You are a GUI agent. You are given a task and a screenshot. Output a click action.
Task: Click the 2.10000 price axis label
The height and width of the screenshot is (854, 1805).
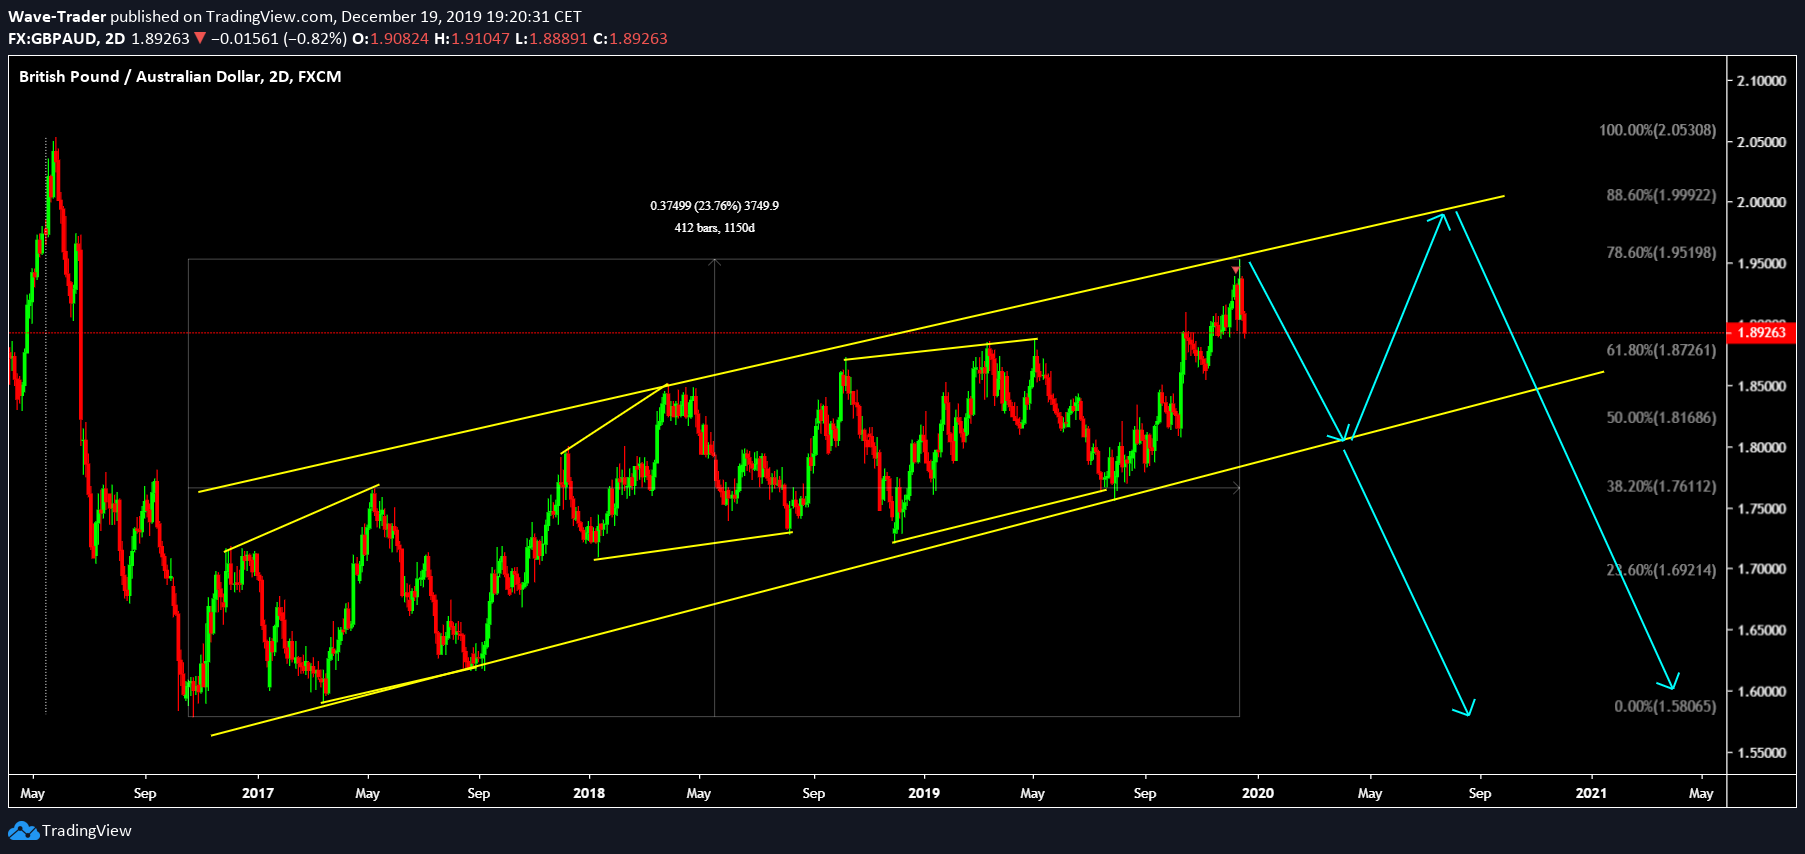(1762, 81)
